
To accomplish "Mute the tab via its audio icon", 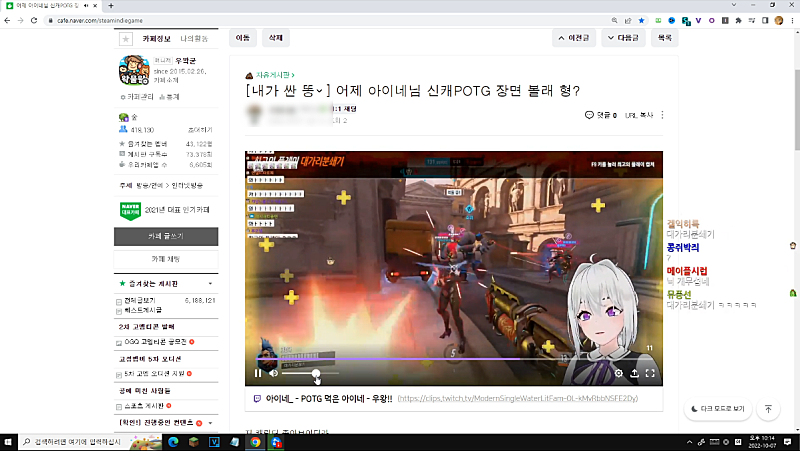I will coord(86,6).
